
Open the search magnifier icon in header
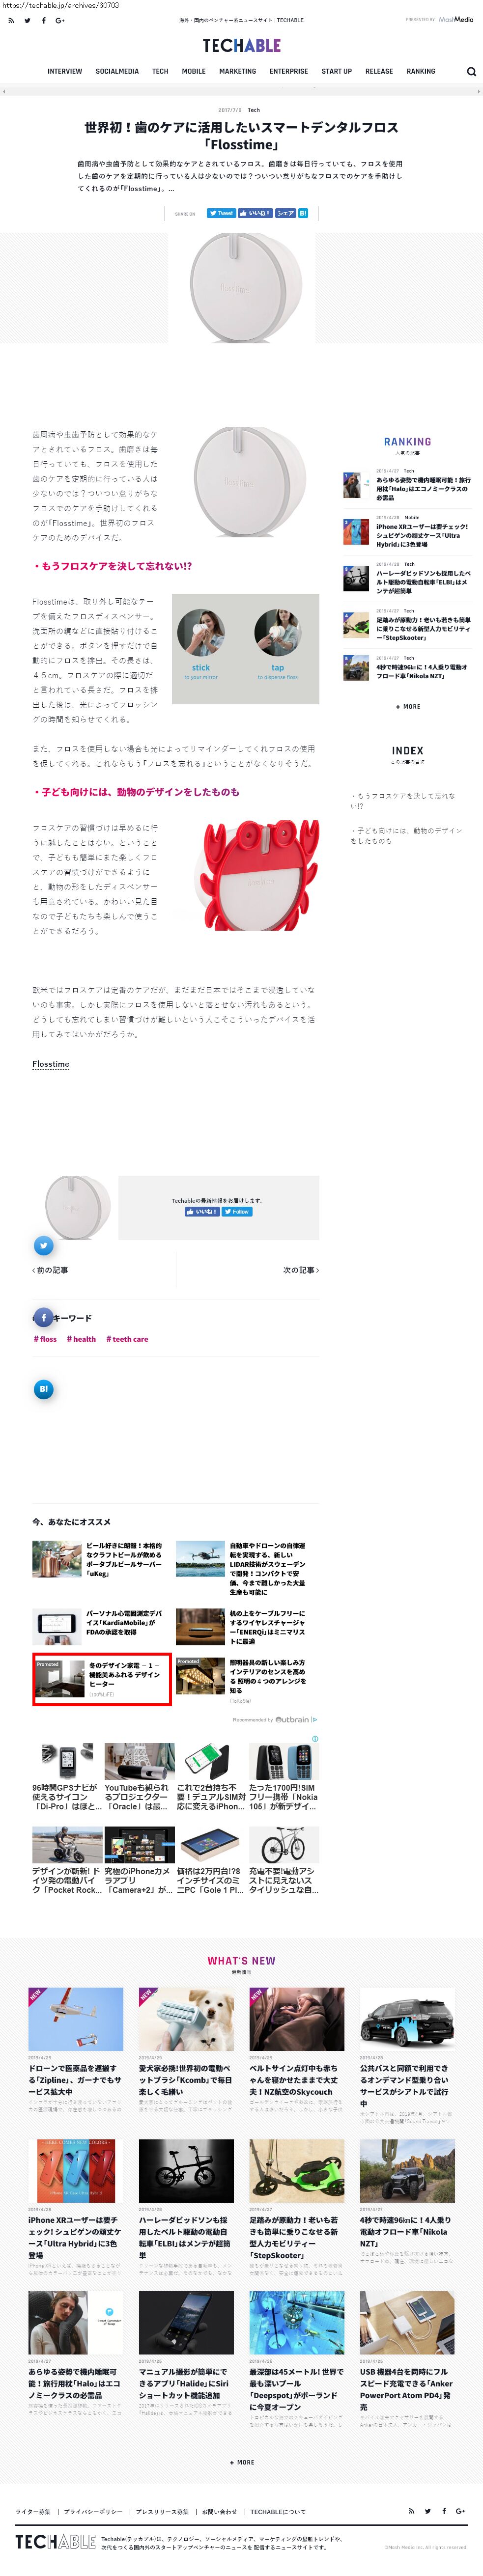[x=471, y=72]
